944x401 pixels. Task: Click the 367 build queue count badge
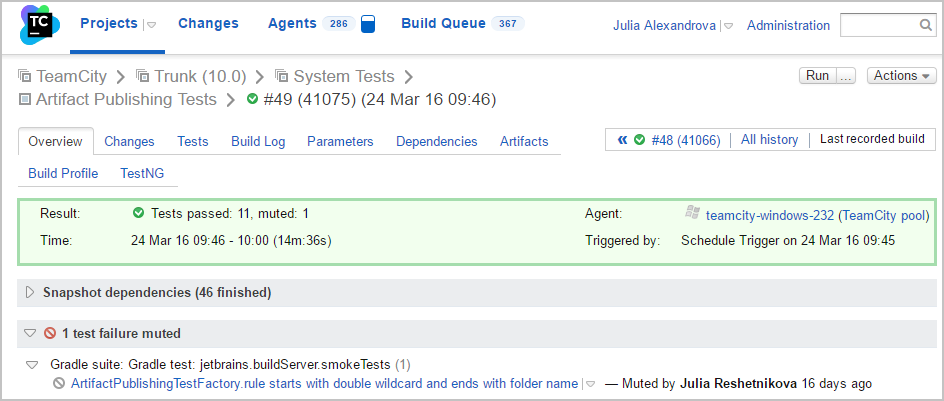pos(508,23)
